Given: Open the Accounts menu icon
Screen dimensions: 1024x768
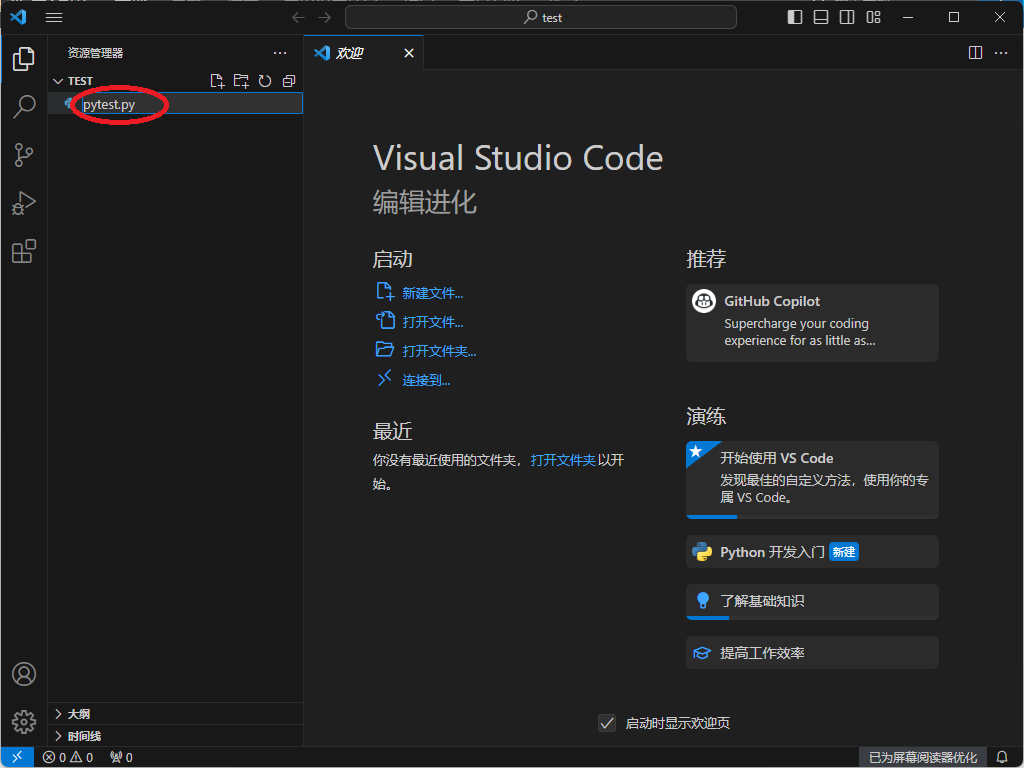Looking at the screenshot, I should (x=24, y=674).
